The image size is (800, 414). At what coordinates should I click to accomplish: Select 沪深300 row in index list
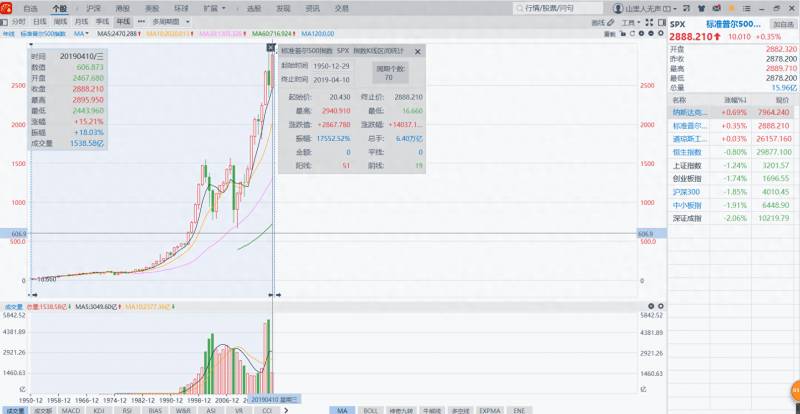[x=733, y=192]
